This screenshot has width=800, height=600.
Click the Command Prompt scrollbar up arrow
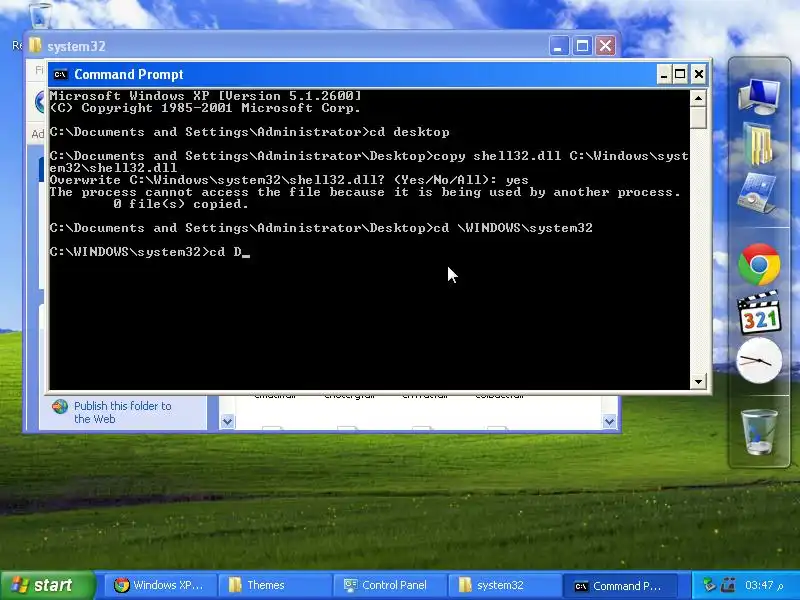coord(698,97)
